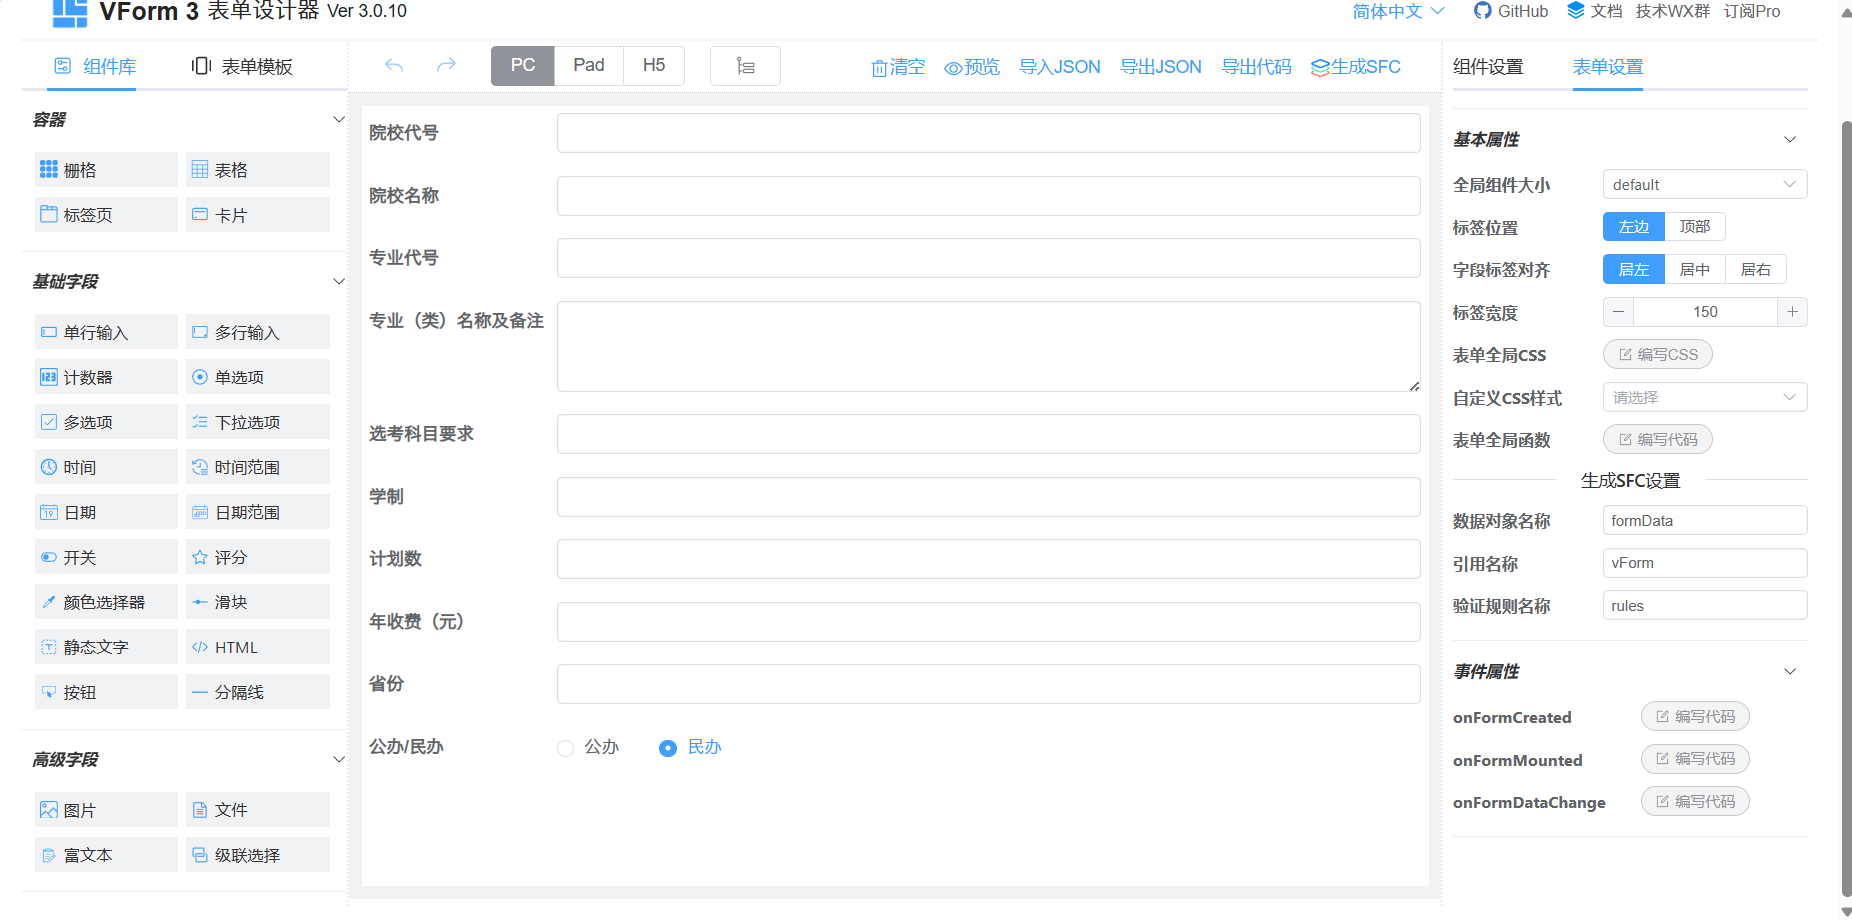Click the 院校名称 input field
This screenshot has width=1852, height=920.
click(988, 196)
